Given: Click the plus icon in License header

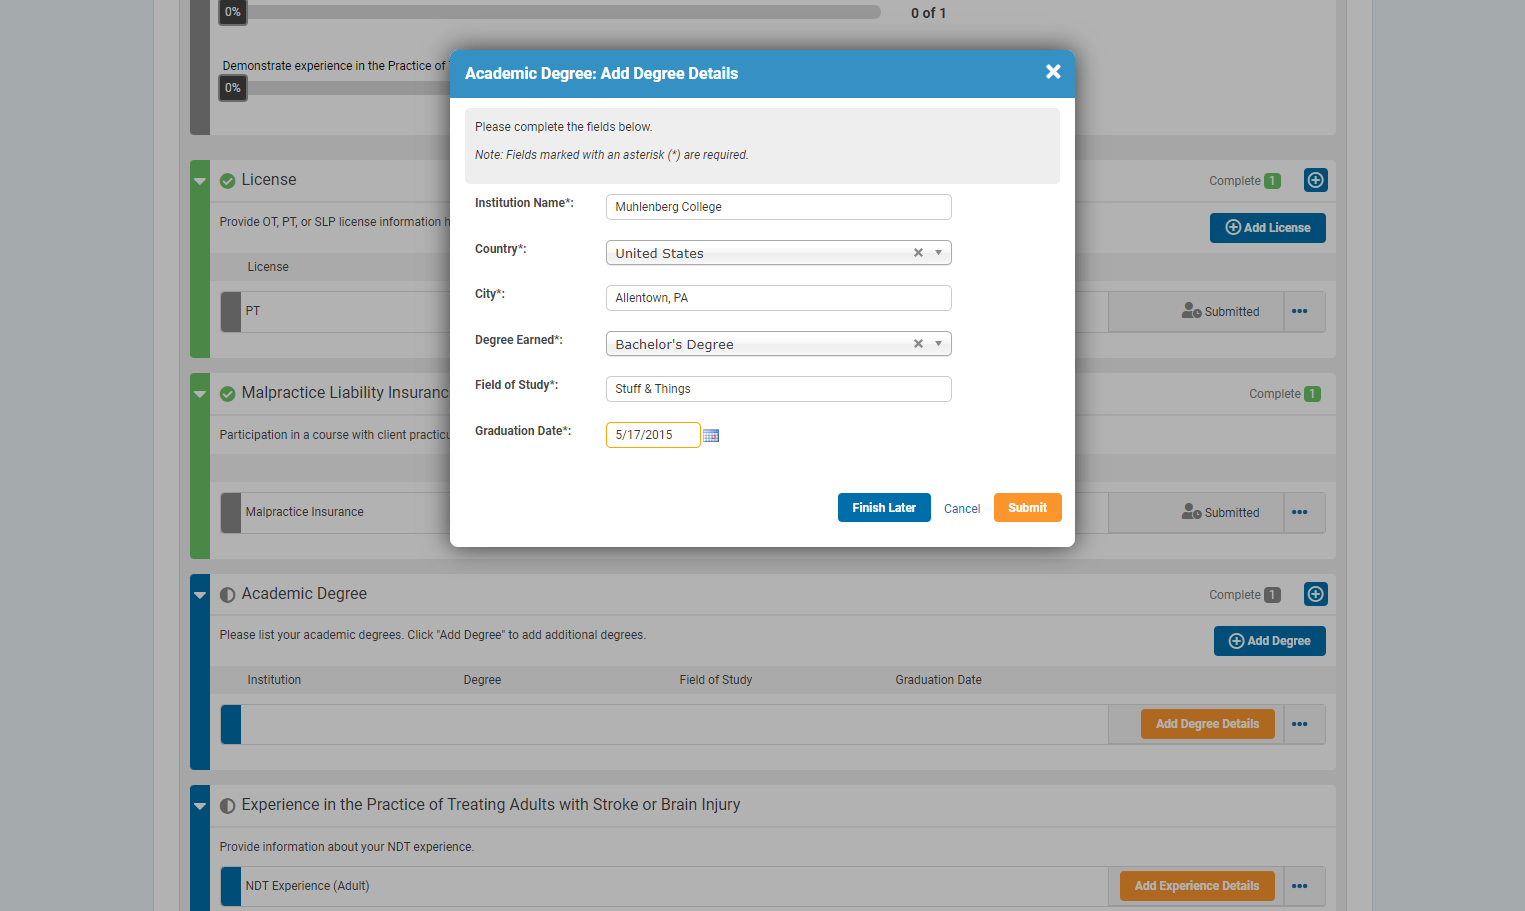Looking at the screenshot, I should pos(1316,180).
